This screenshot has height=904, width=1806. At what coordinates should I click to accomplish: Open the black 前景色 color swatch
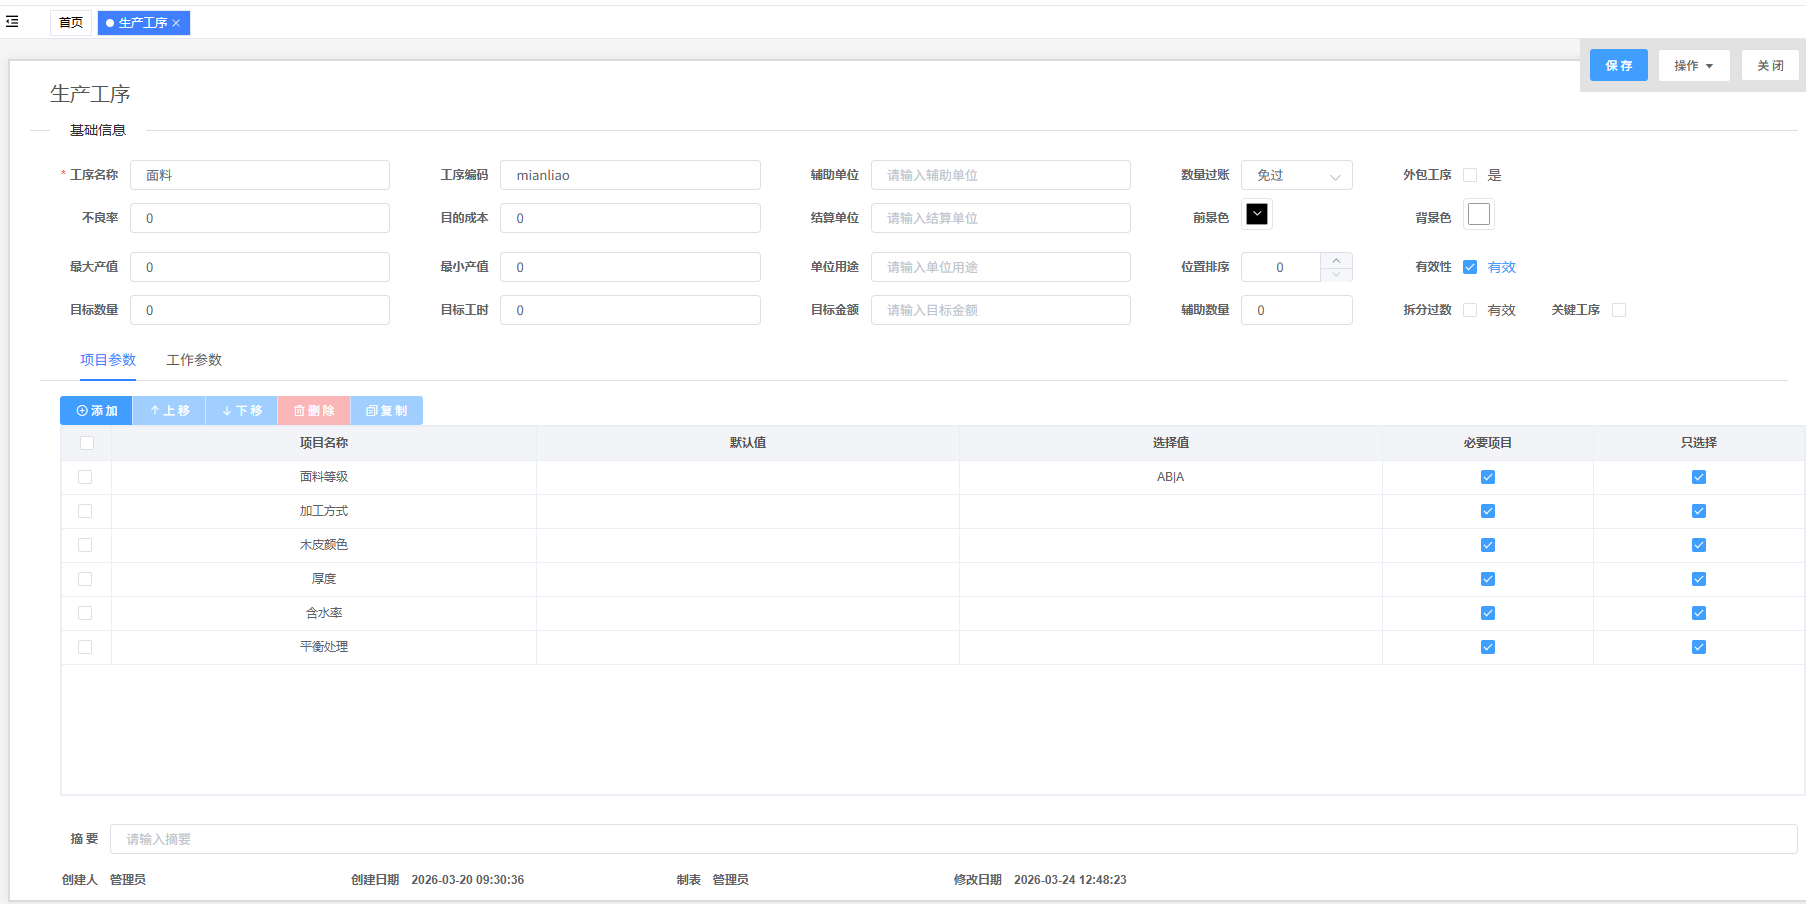tap(1257, 214)
